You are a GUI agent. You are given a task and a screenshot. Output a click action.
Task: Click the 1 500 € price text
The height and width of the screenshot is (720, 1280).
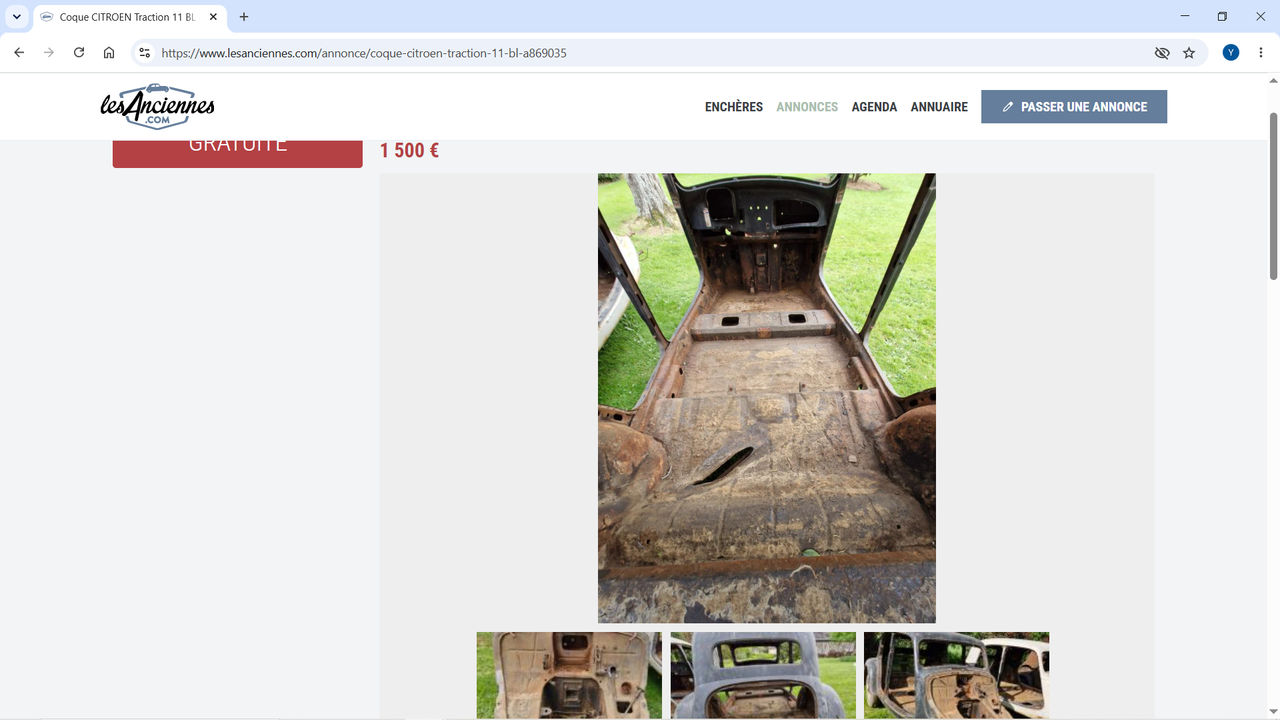(x=409, y=151)
